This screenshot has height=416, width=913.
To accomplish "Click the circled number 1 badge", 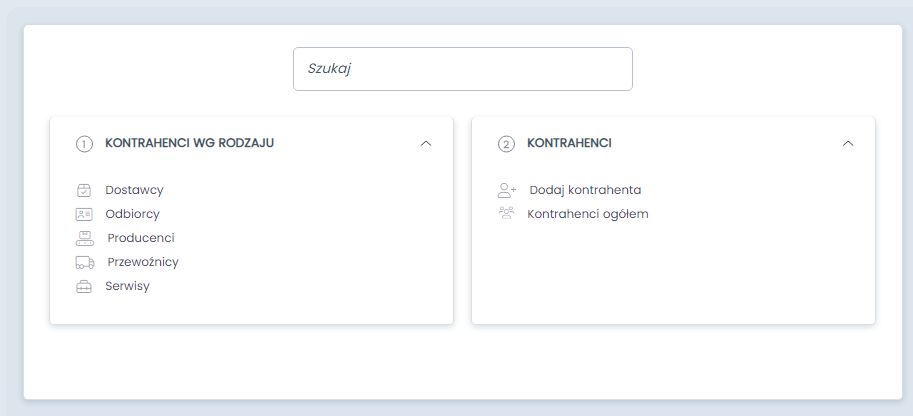I will coord(84,144).
